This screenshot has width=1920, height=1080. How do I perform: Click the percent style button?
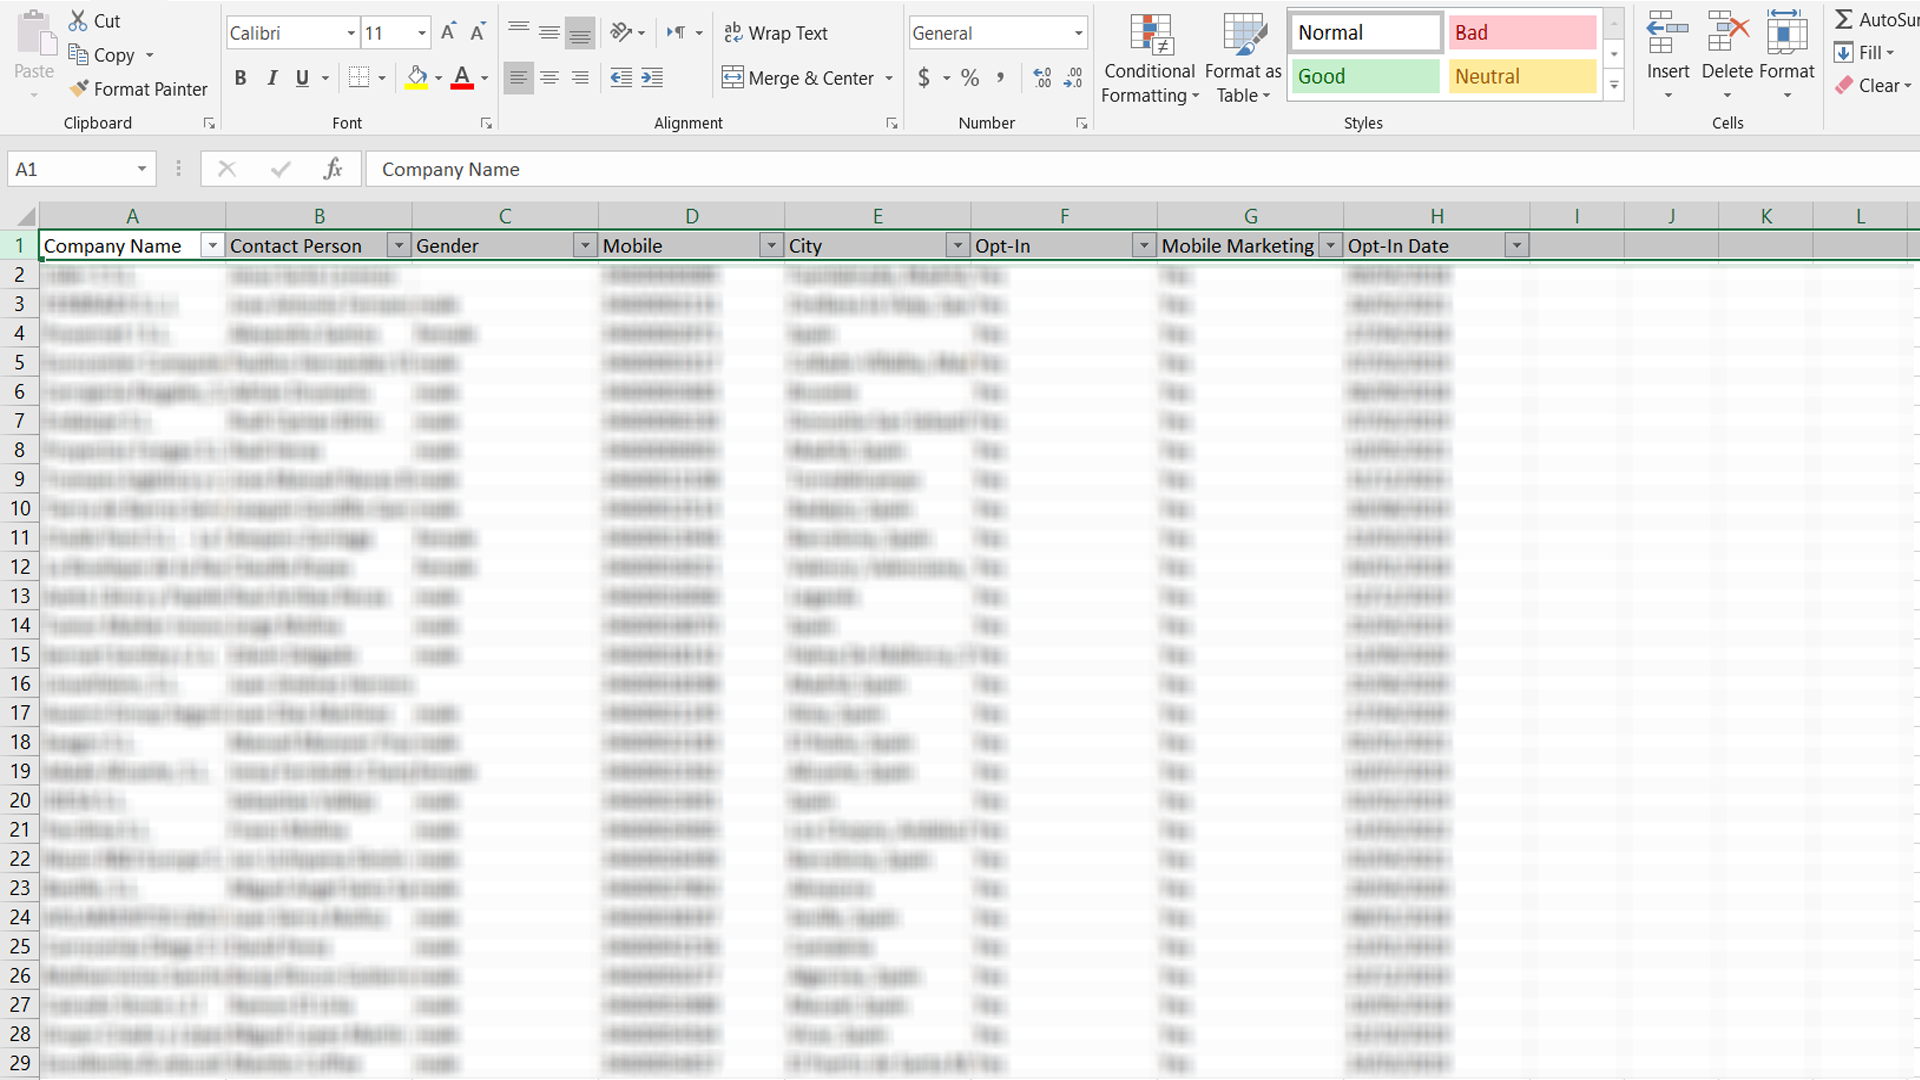971,76
